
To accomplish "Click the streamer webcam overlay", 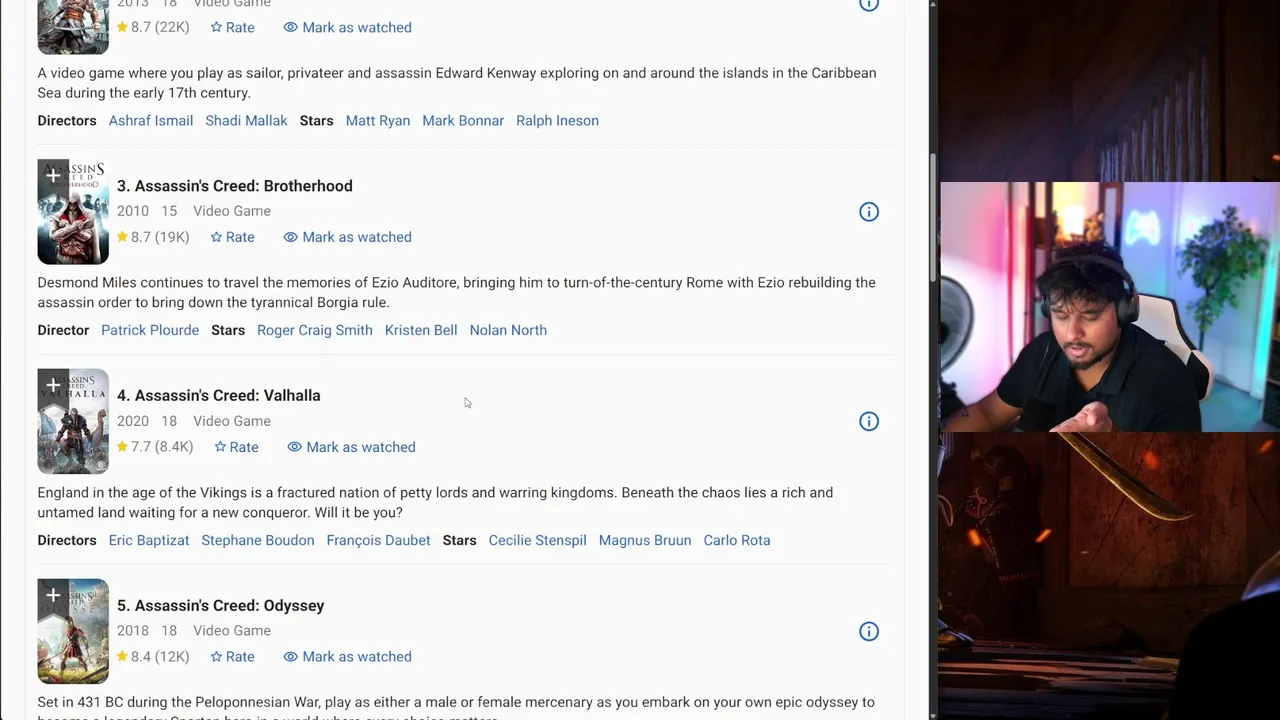I will 1110,307.
